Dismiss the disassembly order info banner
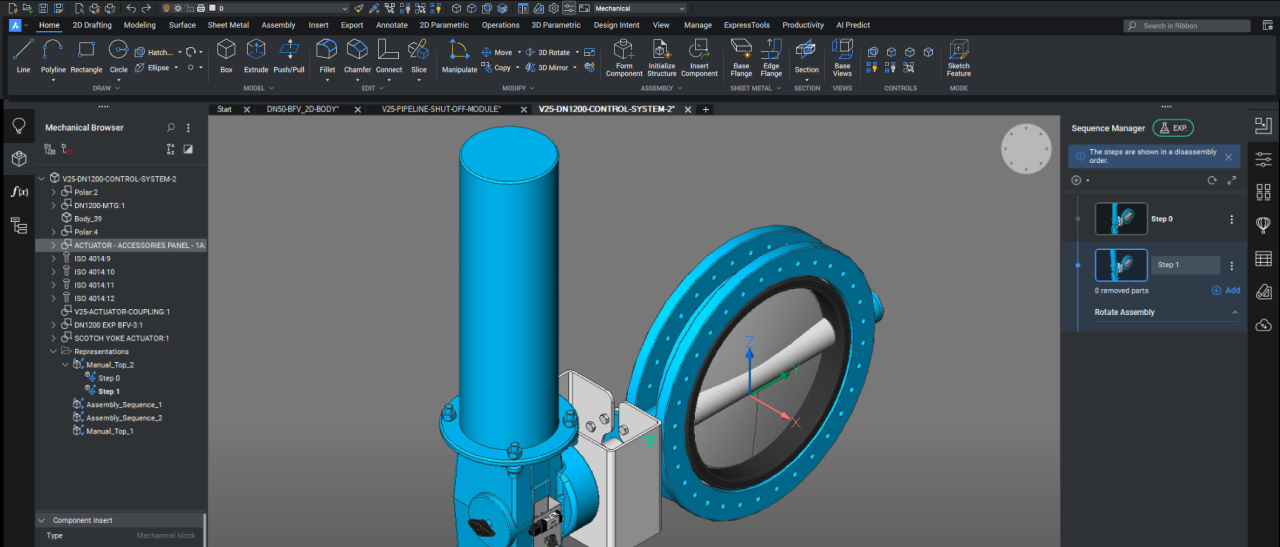 [x=1228, y=157]
